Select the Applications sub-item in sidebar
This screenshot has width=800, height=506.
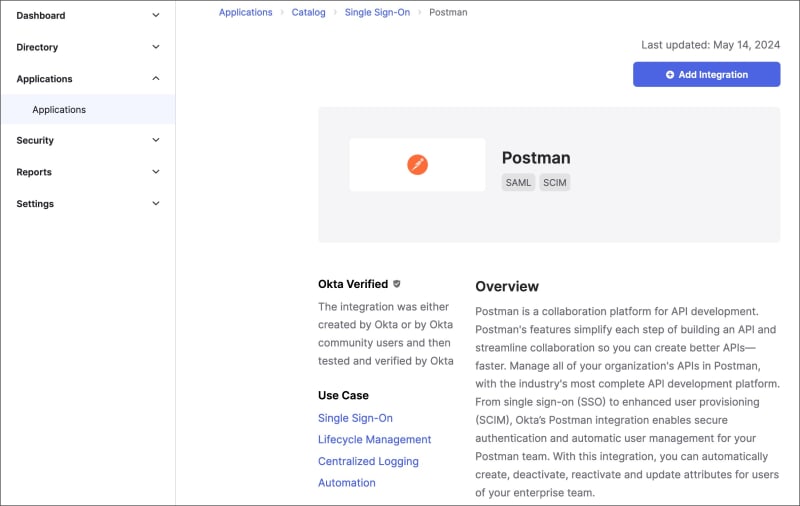point(88,110)
